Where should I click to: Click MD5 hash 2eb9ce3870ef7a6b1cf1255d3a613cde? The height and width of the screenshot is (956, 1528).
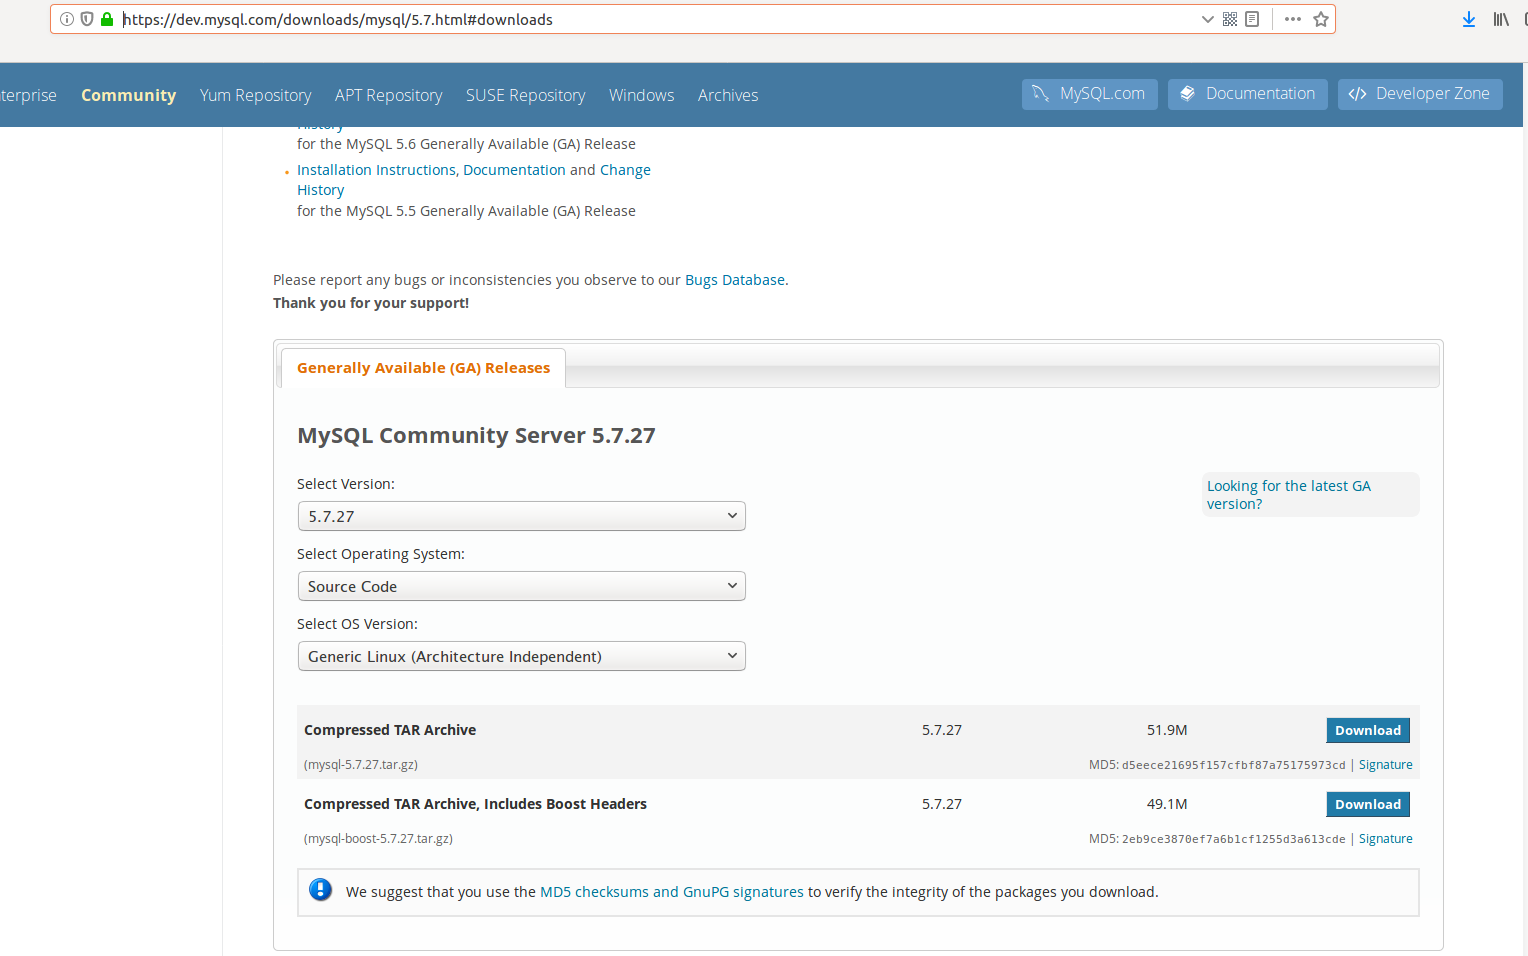point(1233,839)
